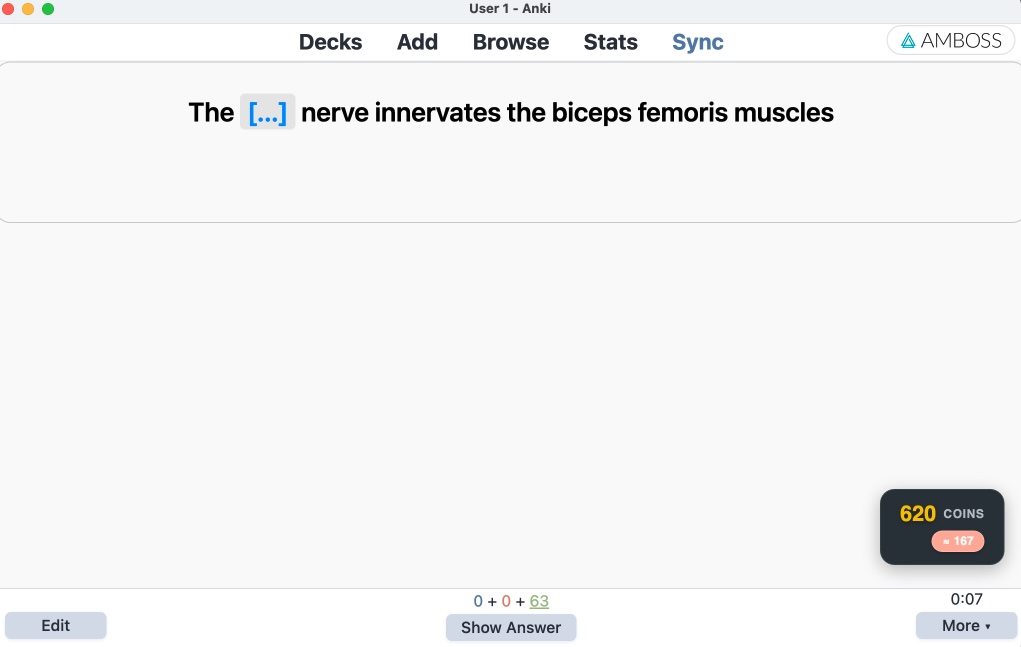
Task: View the Stats page
Action: 610,42
